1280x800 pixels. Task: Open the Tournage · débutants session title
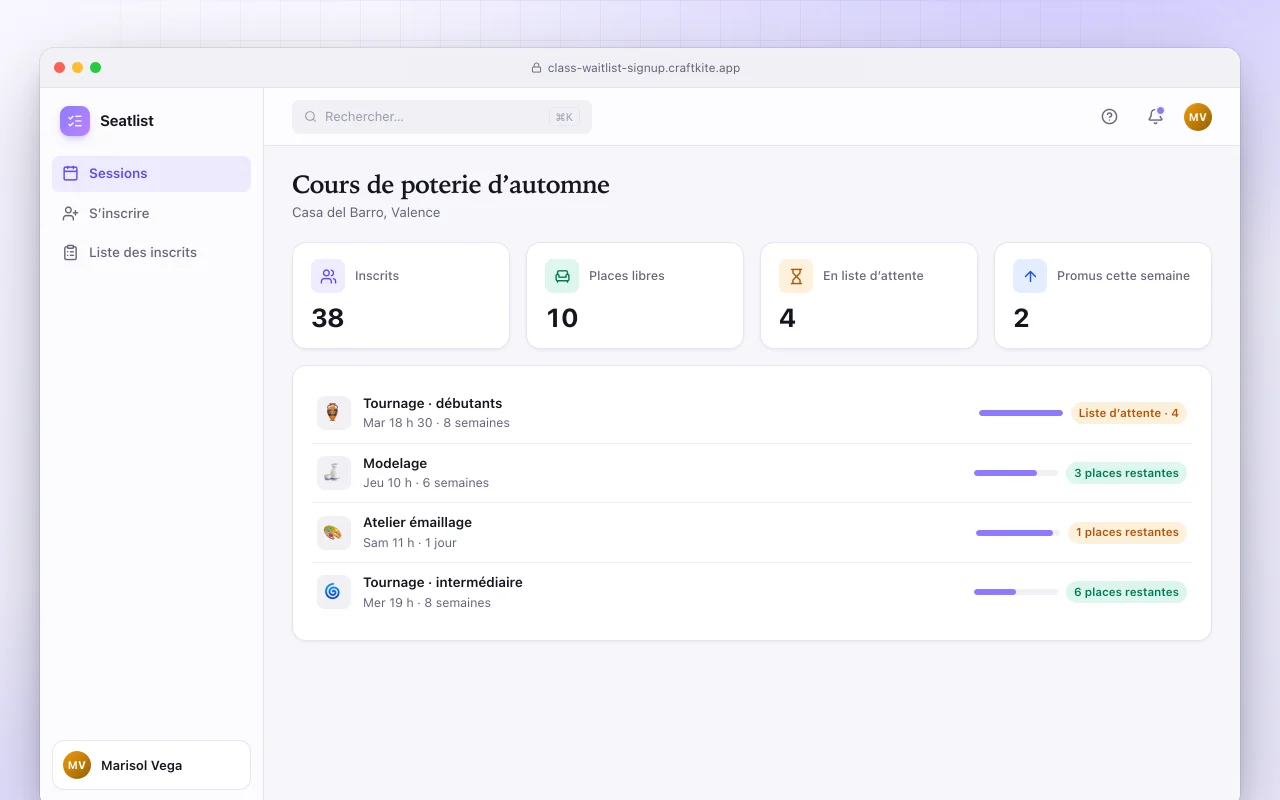pos(433,404)
